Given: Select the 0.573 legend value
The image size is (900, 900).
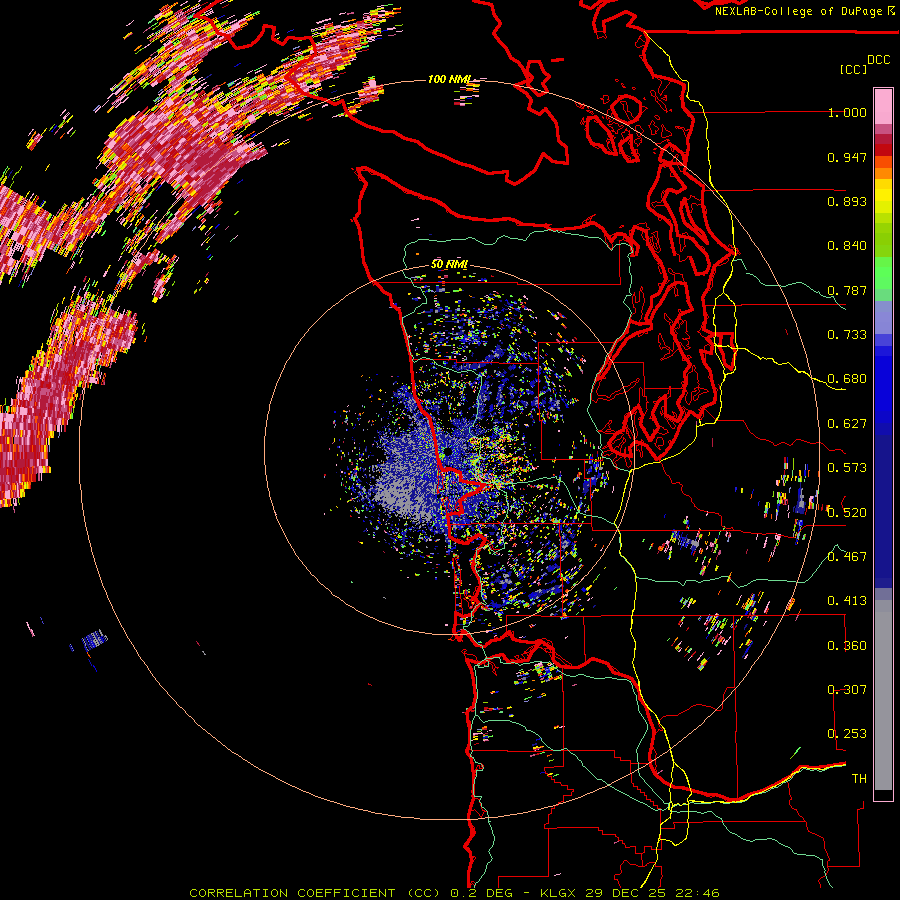Looking at the screenshot, I should pyautogui.click(x=847, y=468).
